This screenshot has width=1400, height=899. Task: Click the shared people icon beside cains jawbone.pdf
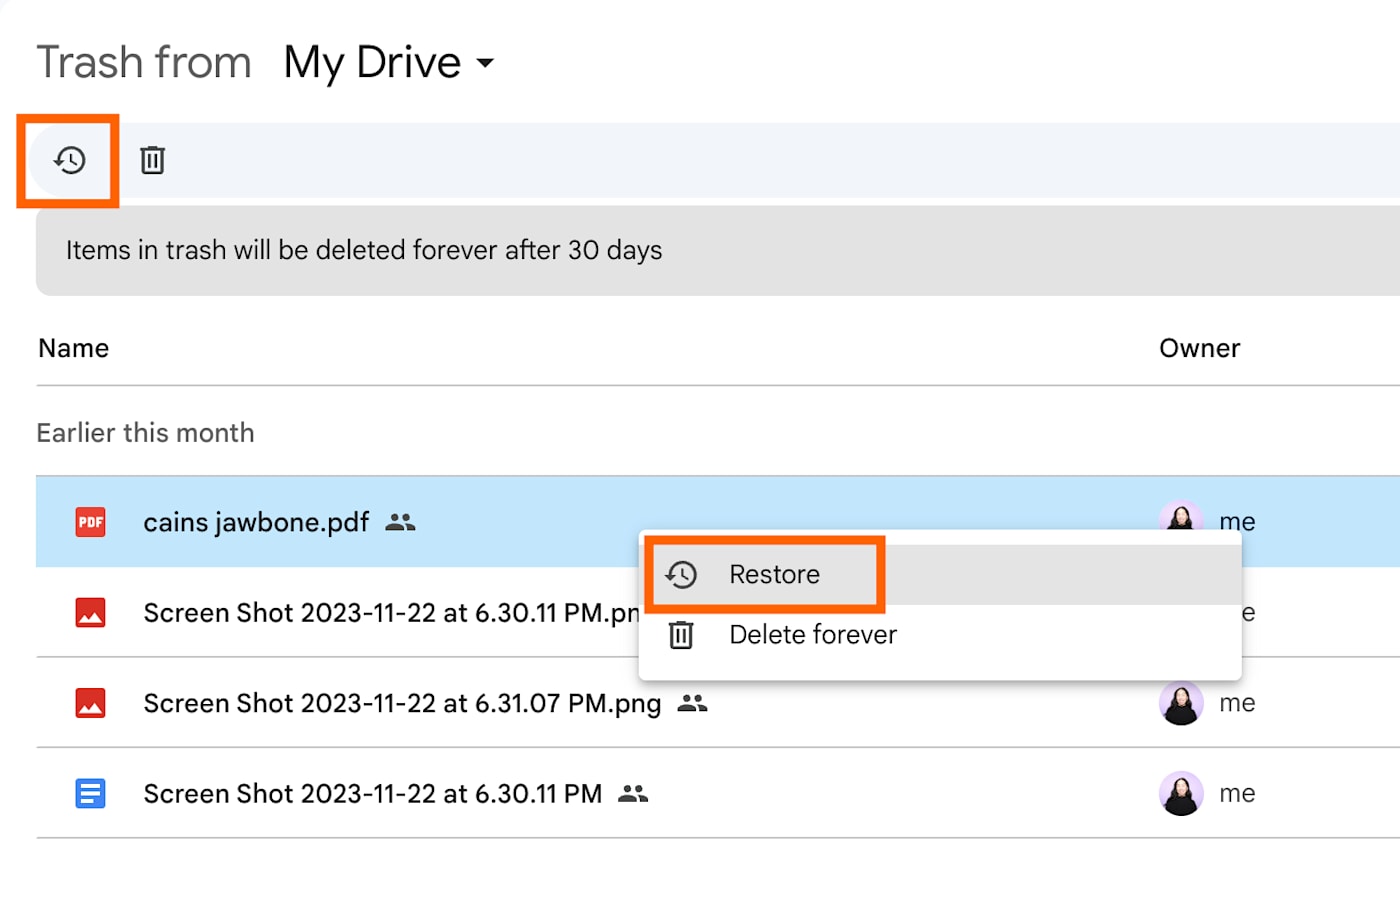pos(400,522)
